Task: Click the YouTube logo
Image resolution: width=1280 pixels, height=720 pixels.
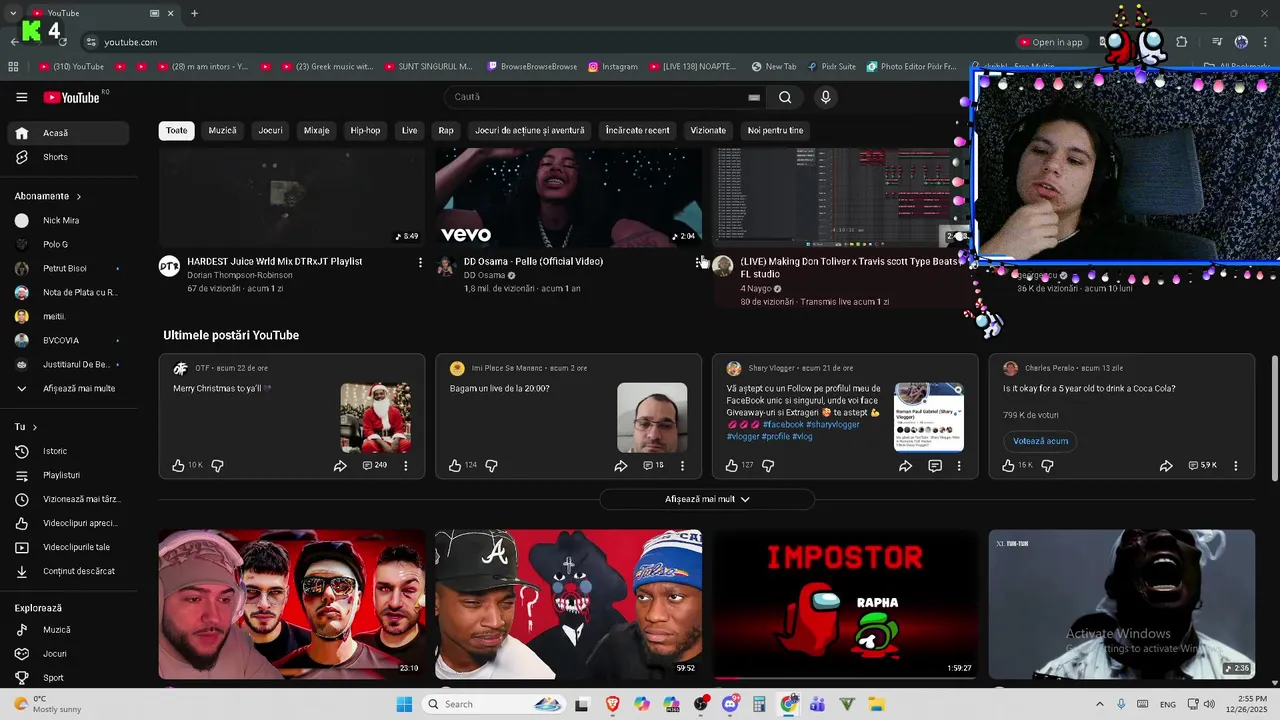Action: click(x=71, y=97)
